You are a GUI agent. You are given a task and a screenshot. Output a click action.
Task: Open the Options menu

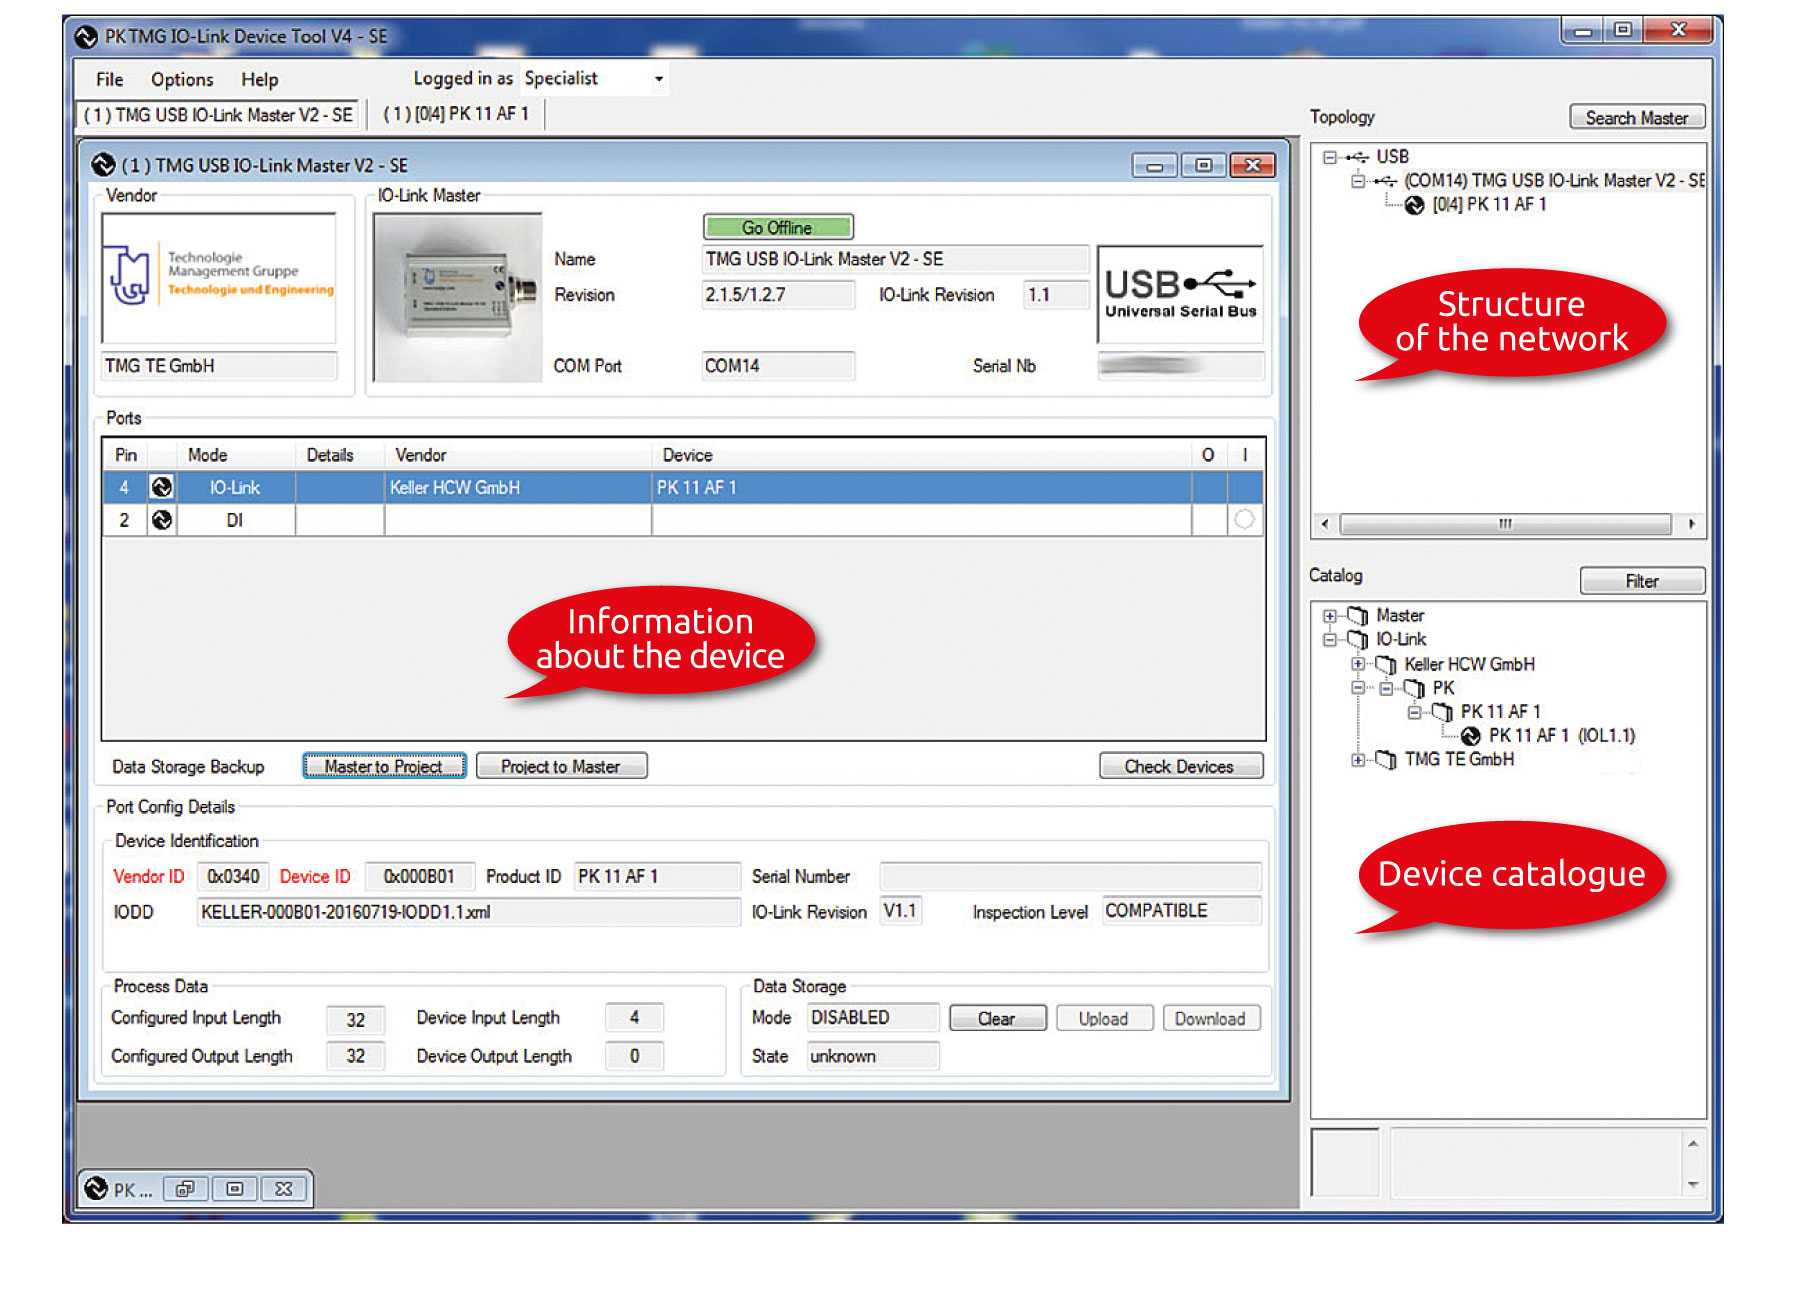pos(182,80)
